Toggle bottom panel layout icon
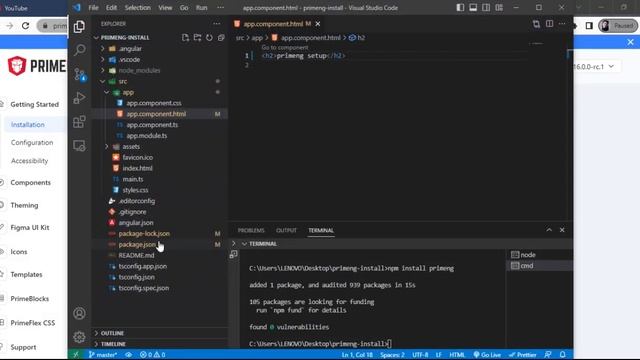 tap(473, 8)
